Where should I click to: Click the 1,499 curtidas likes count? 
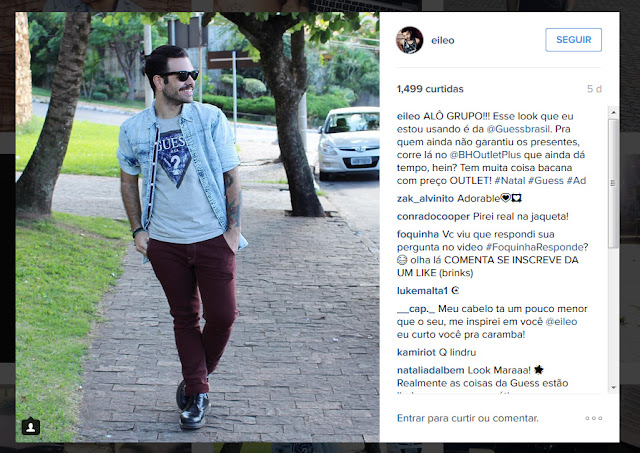point(430,89)
